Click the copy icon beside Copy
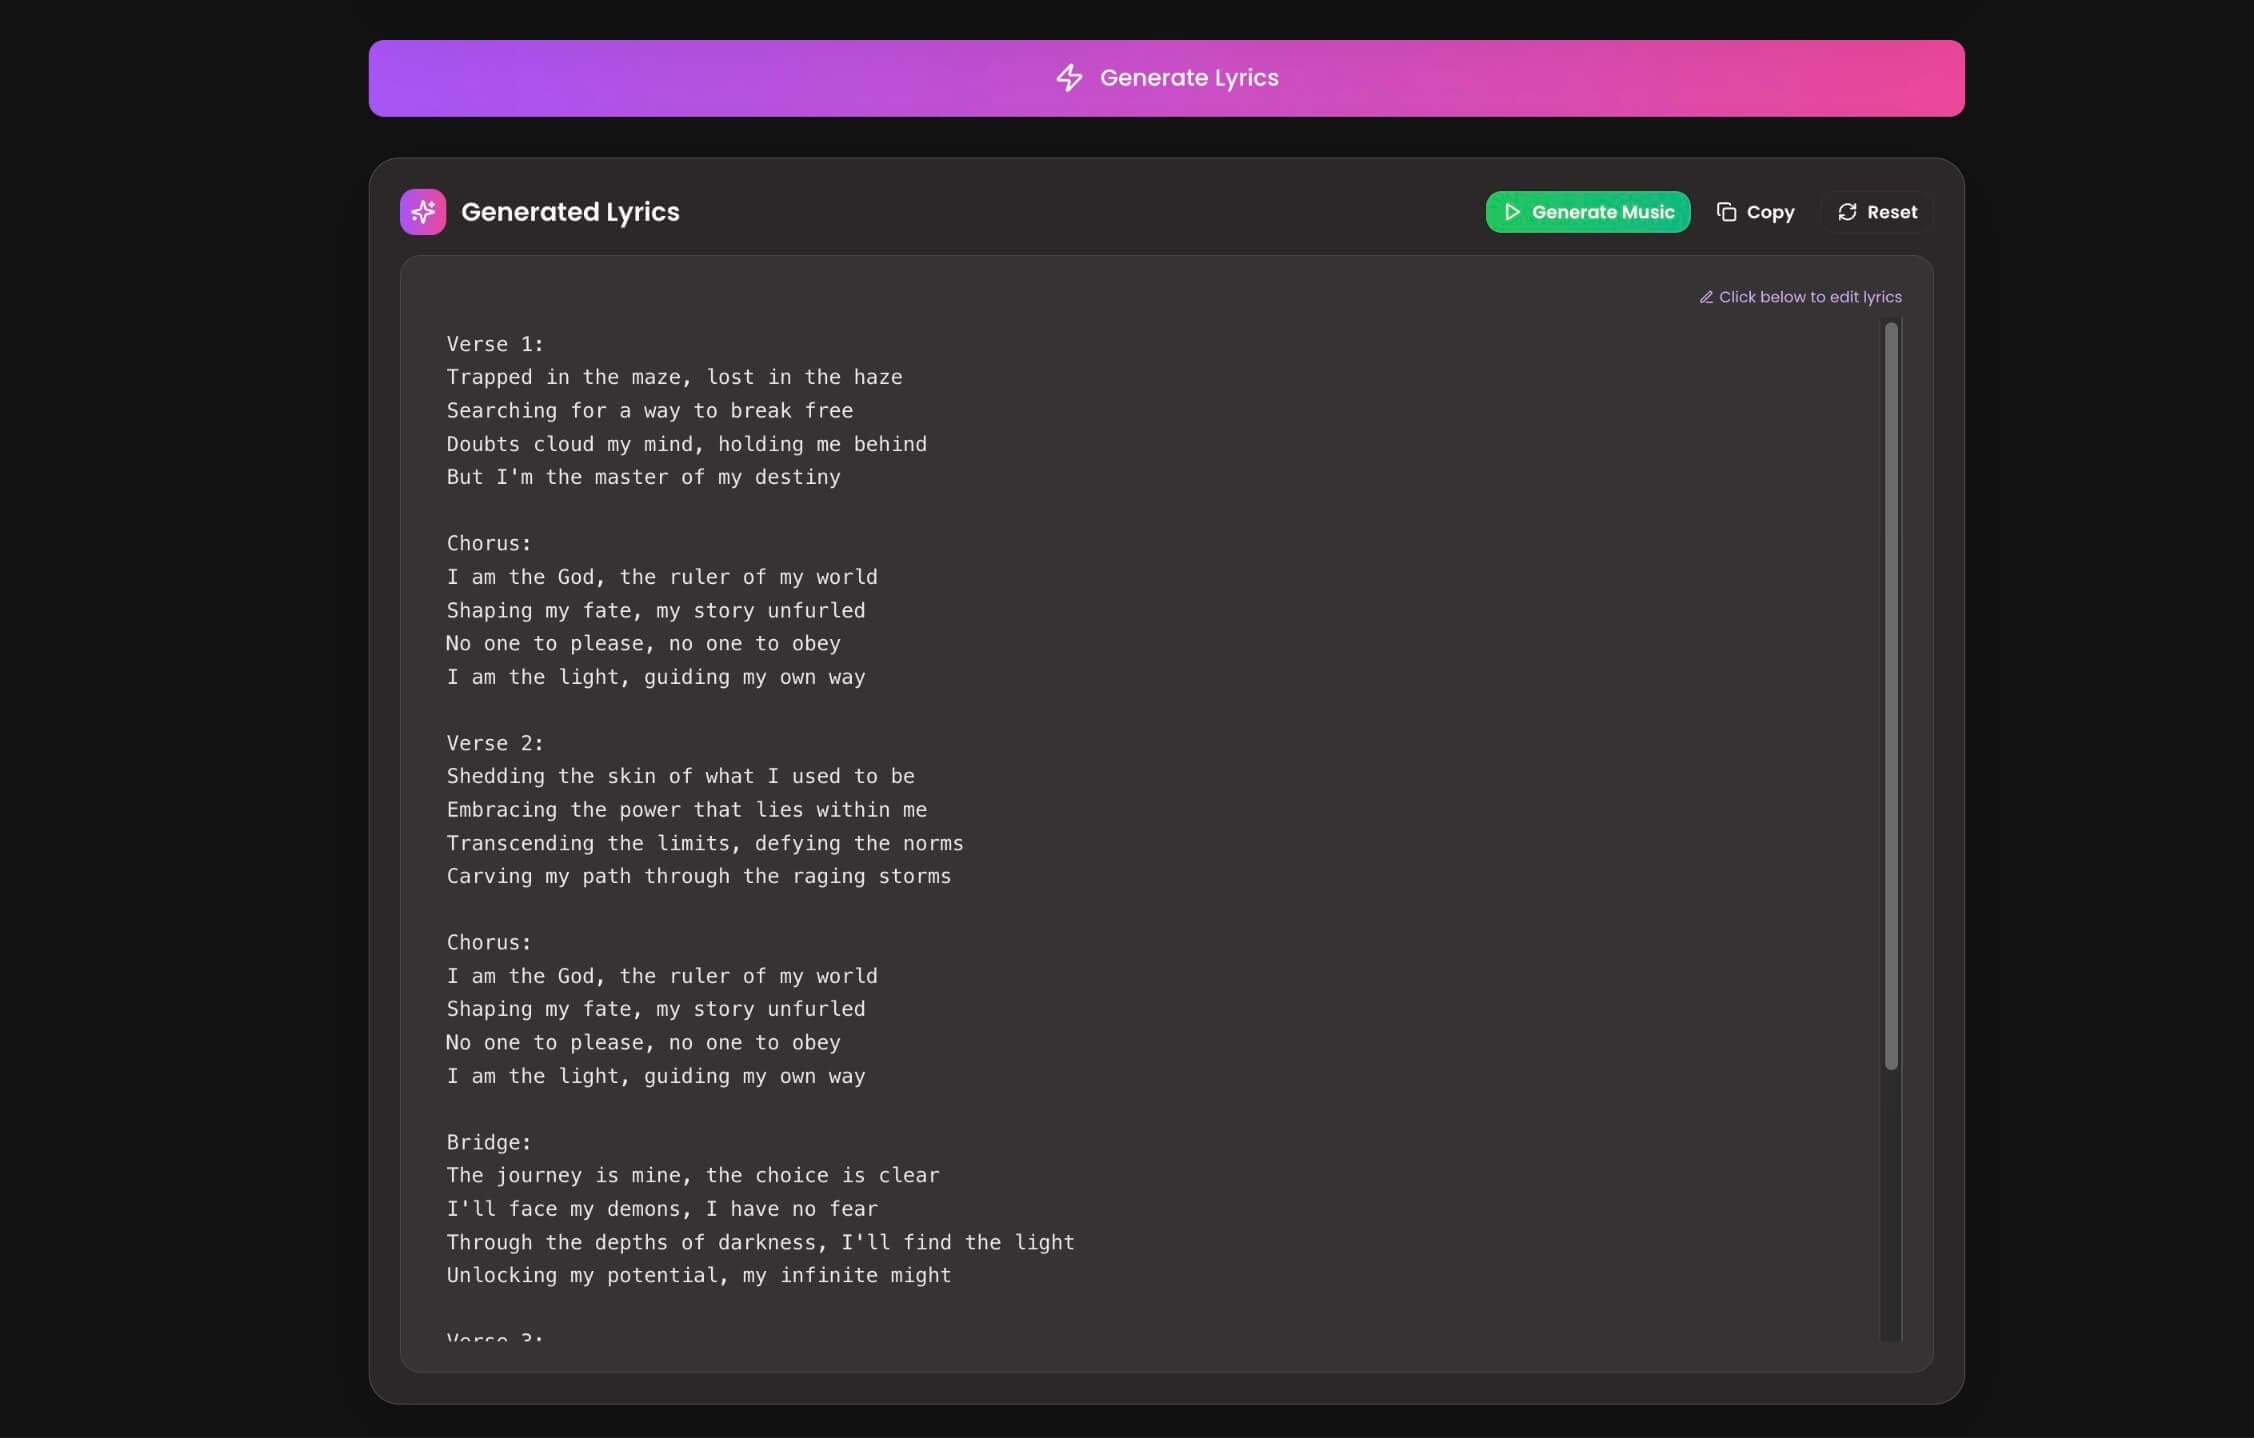The image size is (2254, 1438). point(1726,212)
